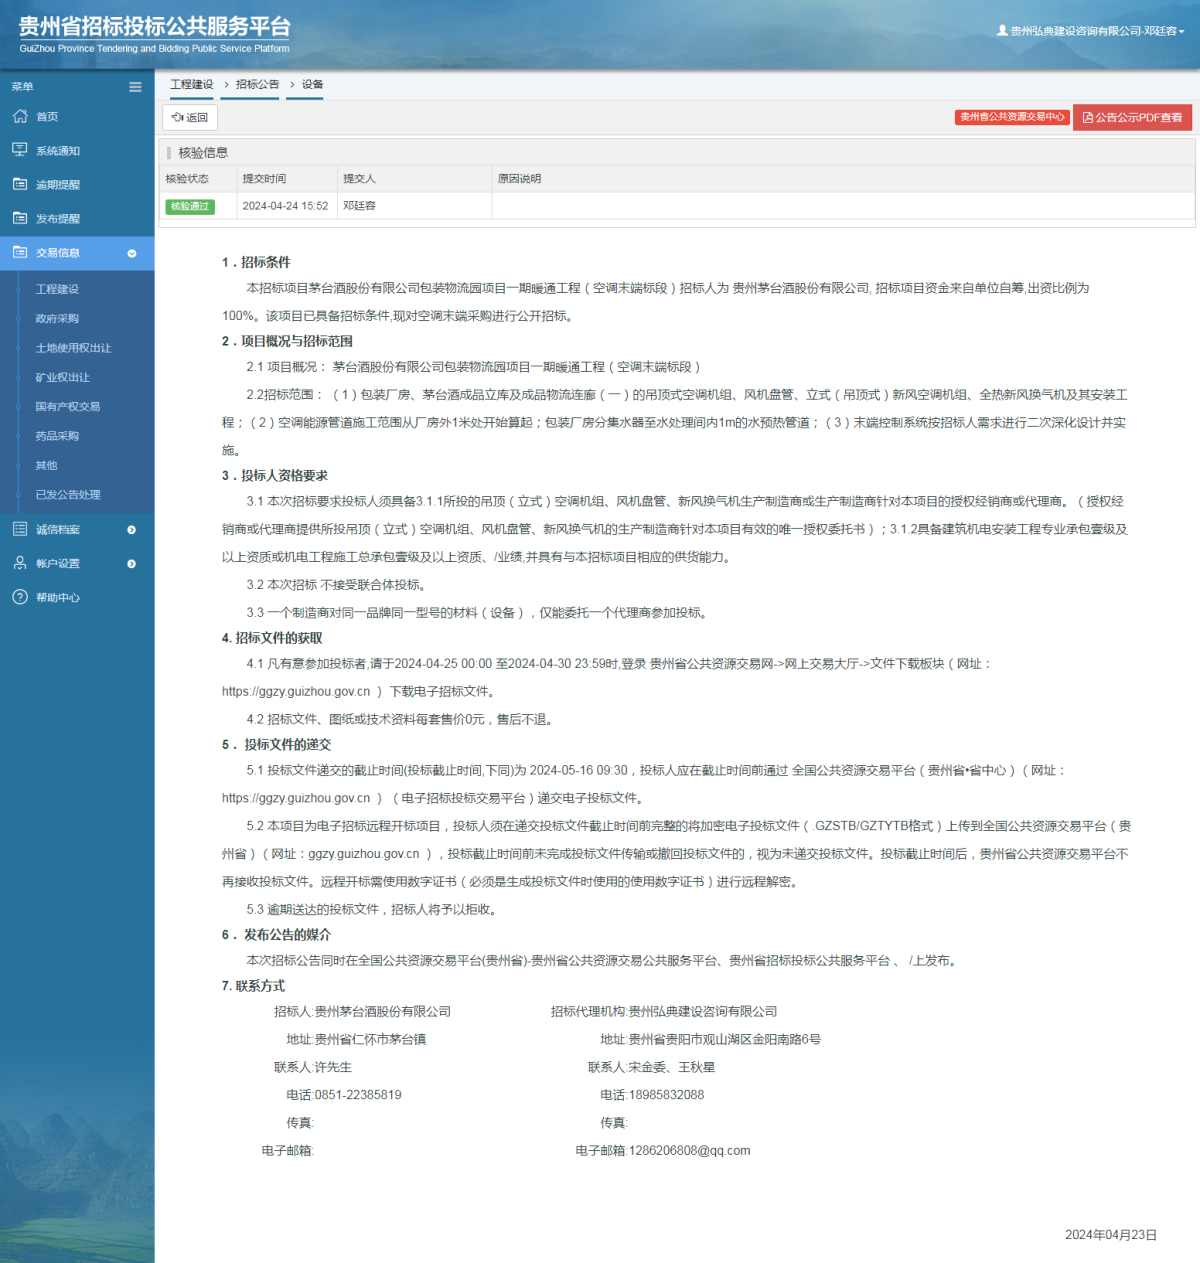
Task: Select the 设备 tab in breadcrumb
Action: [308, 85]
